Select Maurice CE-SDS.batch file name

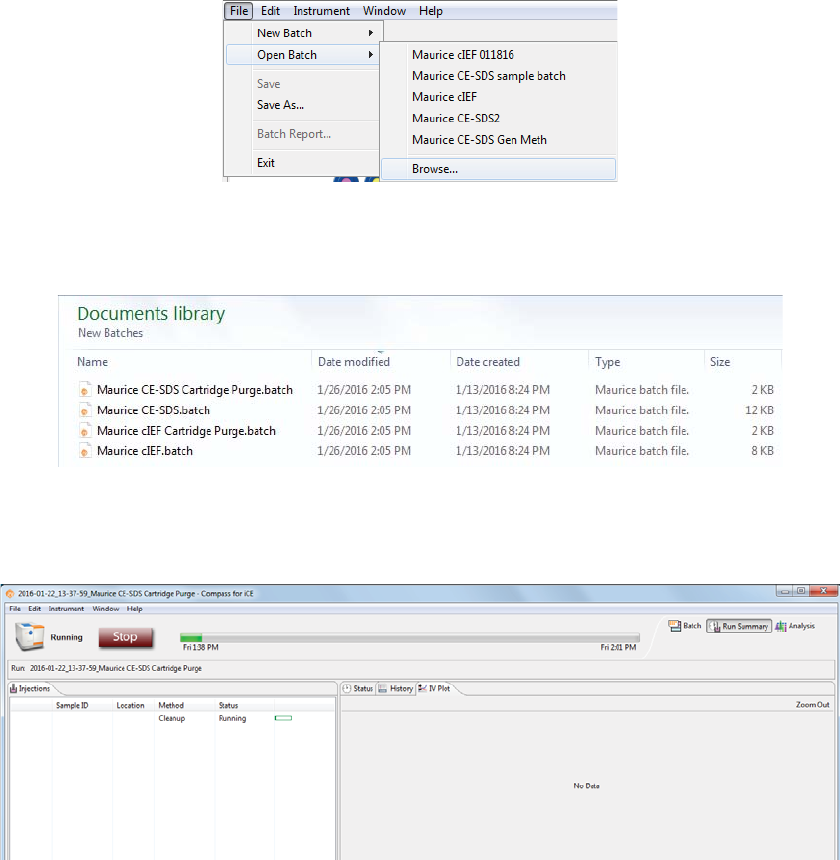click(153, 410)
